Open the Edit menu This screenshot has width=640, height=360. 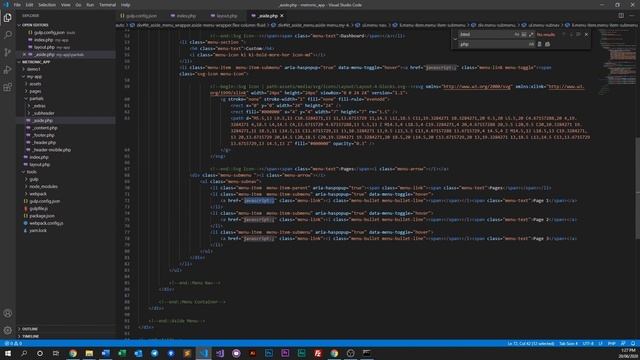29,5
